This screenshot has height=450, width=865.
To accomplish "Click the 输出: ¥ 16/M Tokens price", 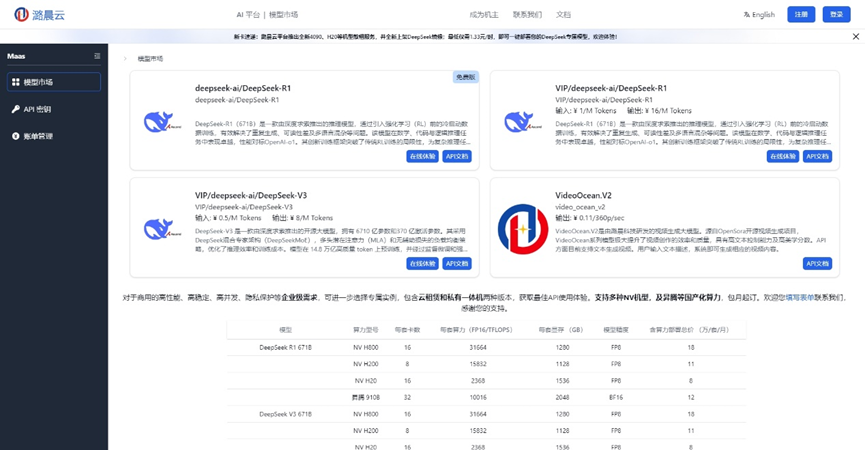I will click(x=659, y=110).
